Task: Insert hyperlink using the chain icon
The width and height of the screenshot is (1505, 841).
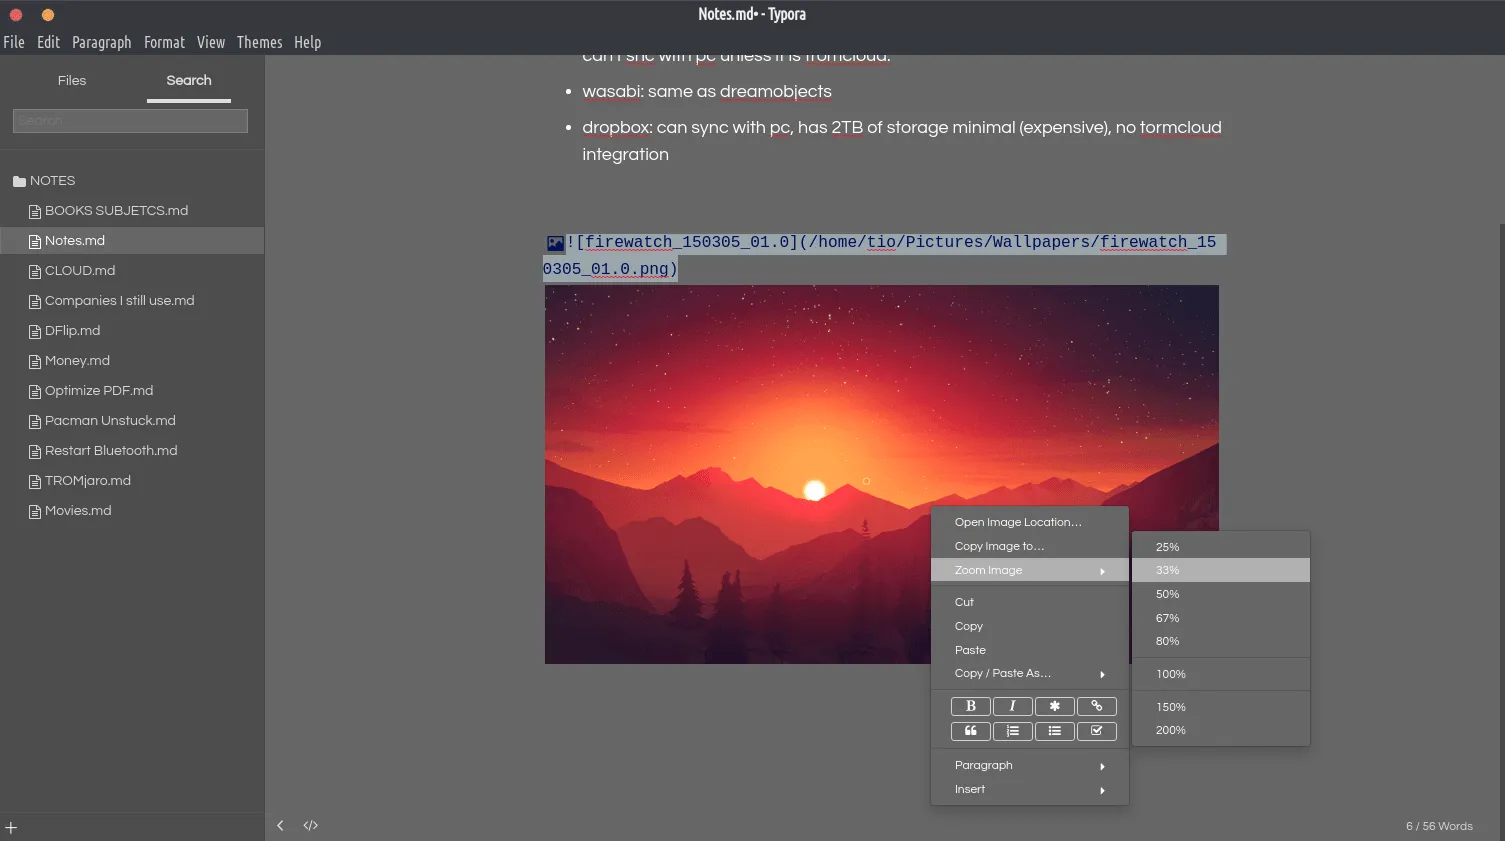Action: coord(1096,706)
